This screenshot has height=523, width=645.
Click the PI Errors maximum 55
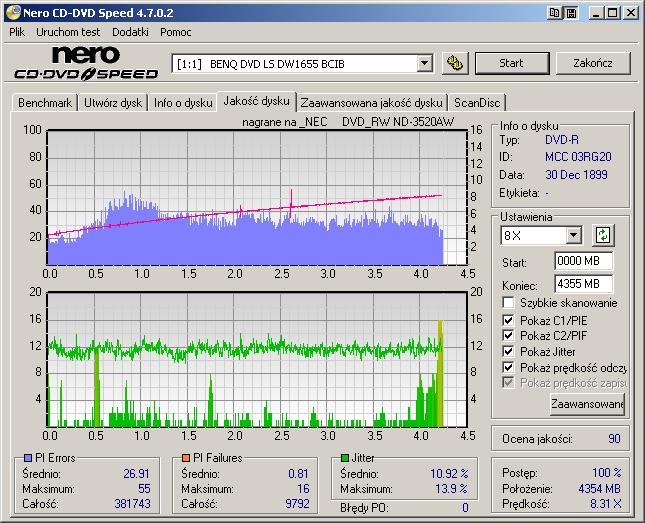pos(144,488)
